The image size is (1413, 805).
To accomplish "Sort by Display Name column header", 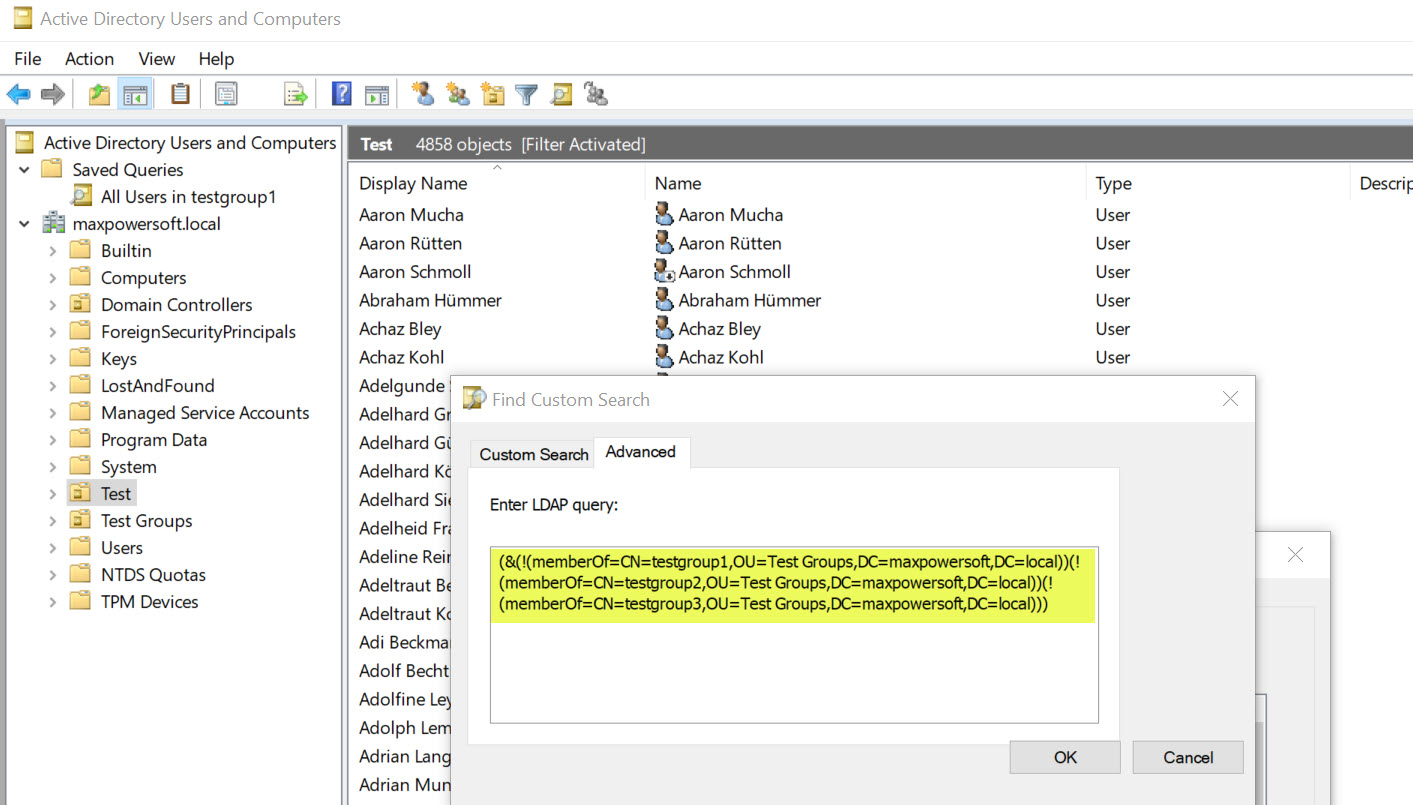I will (x=413, y=183).
